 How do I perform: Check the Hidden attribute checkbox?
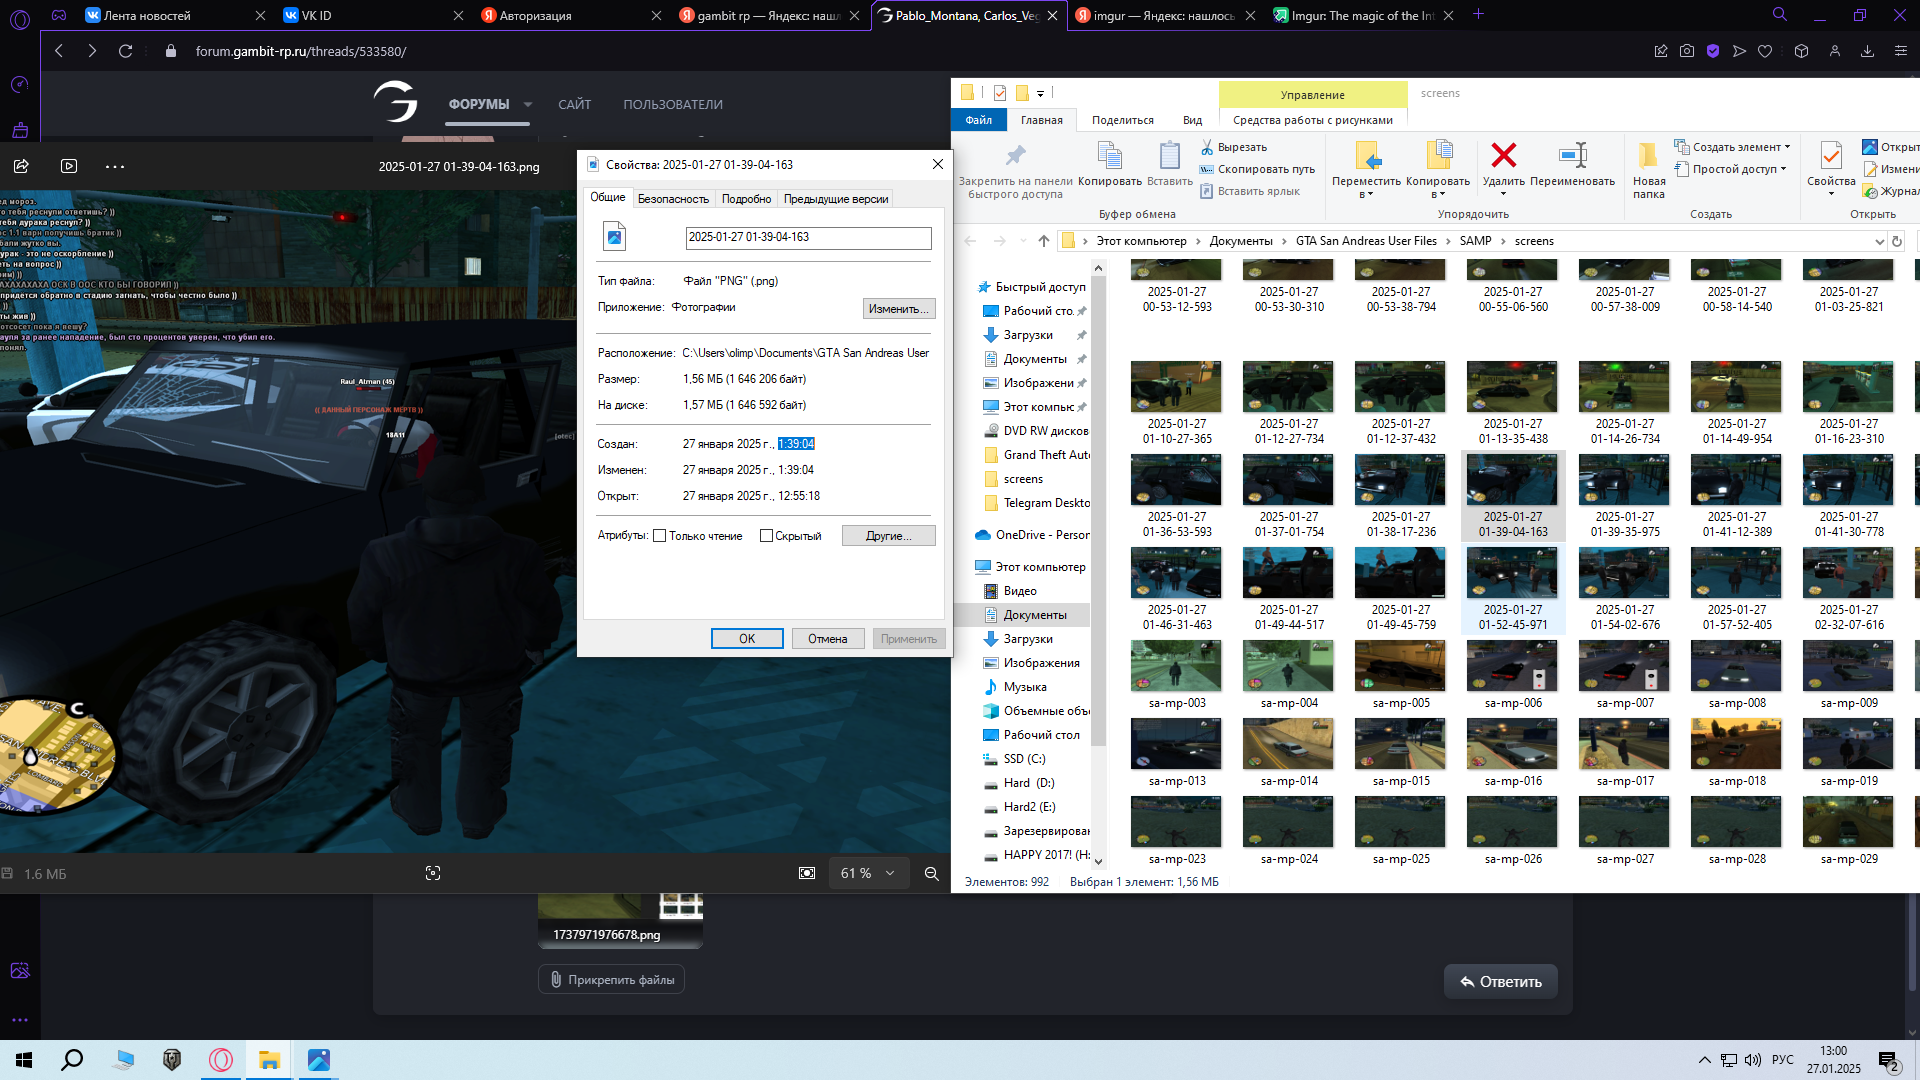click(766, 536)
